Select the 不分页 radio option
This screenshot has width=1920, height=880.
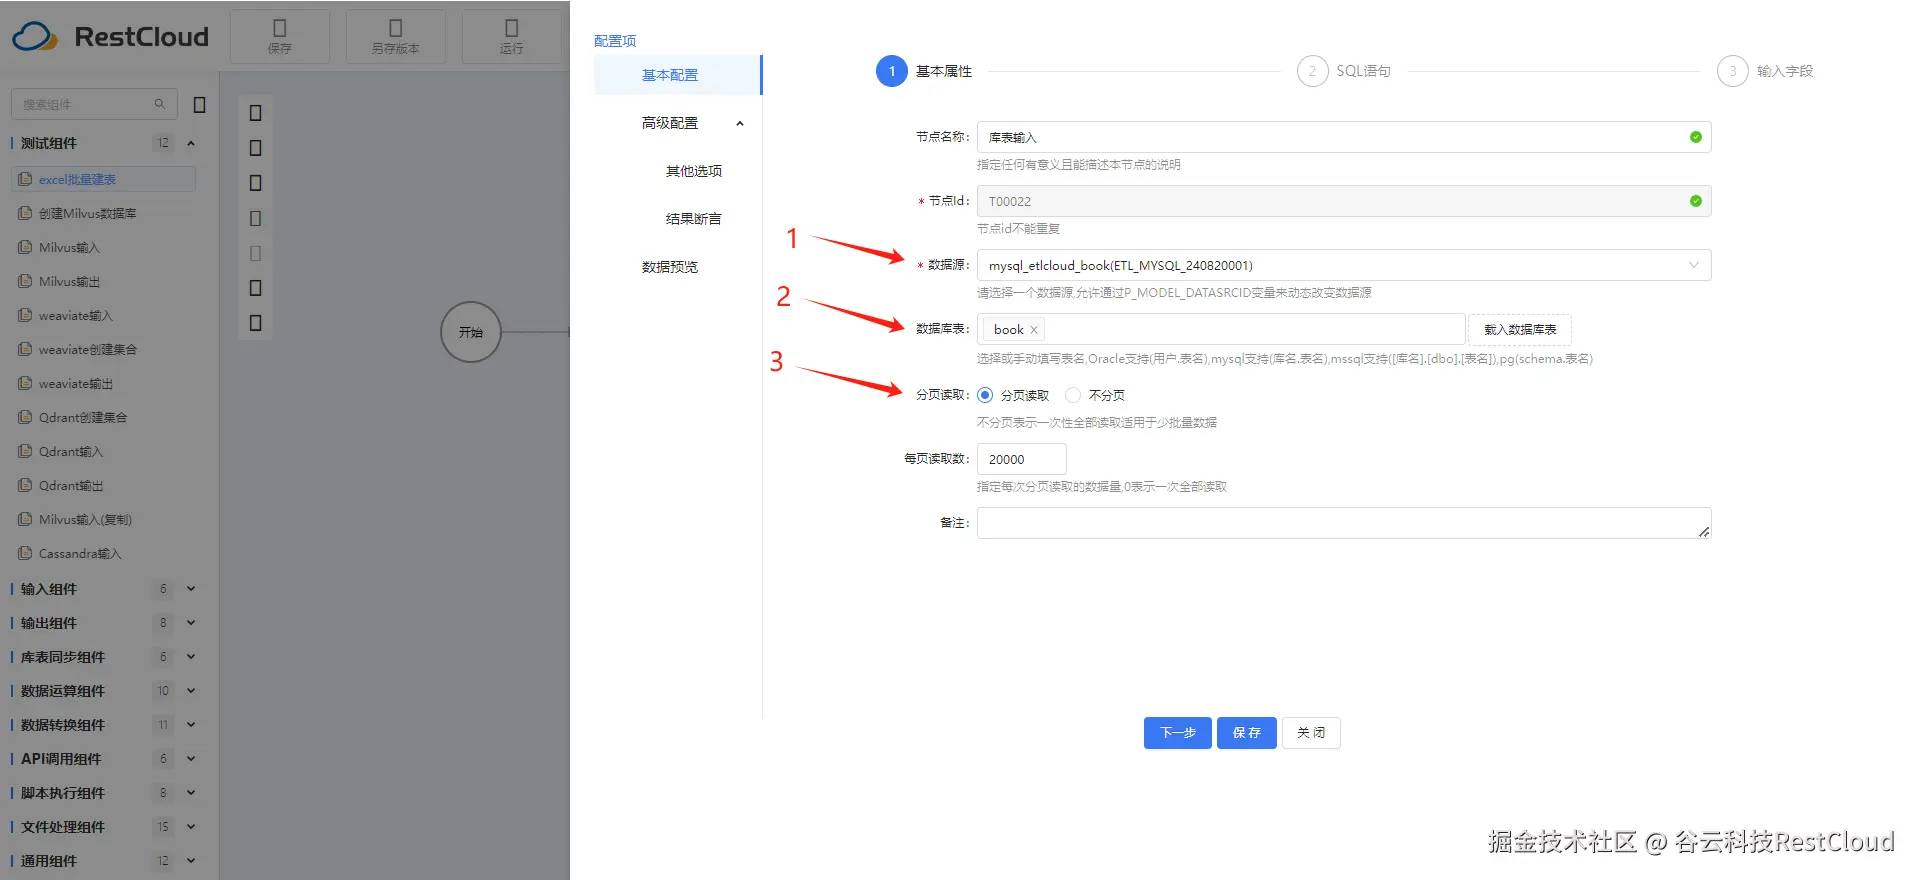coord(1073,395)
